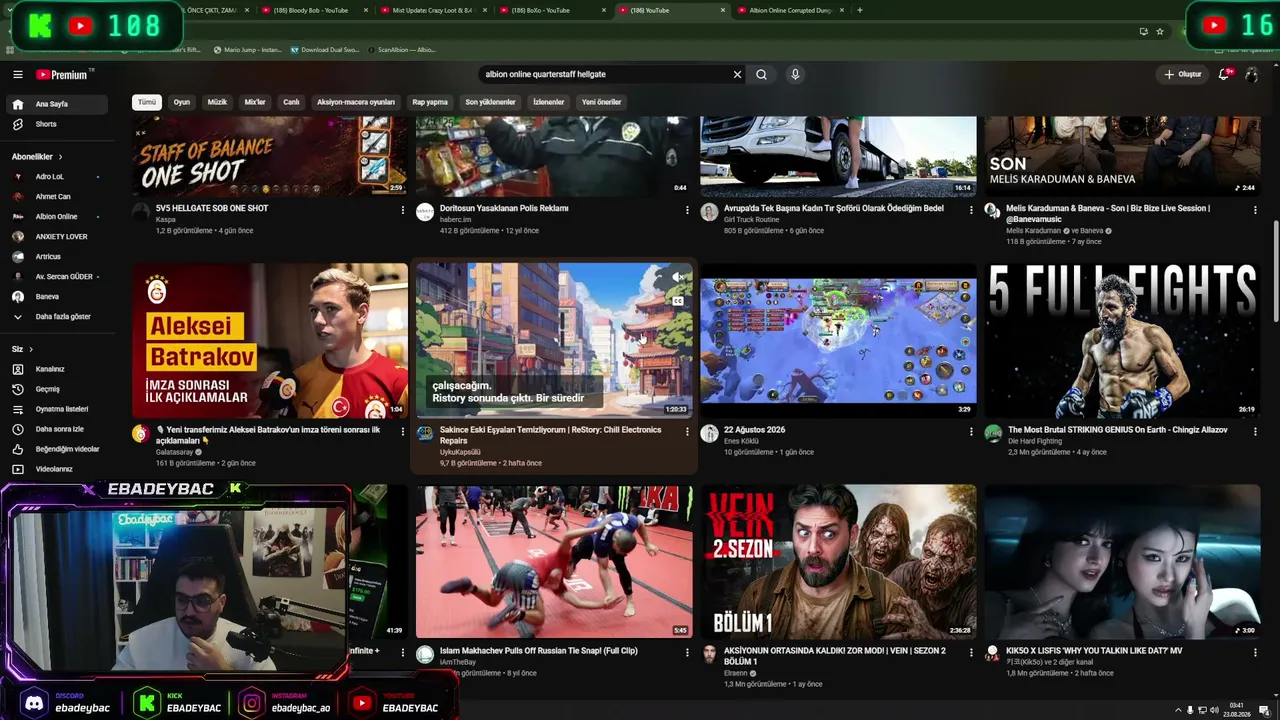This screenshot has height=720, width=1280.
Task: Open the ScanAlbion bookmark
Action: click(x=400, y=49)
